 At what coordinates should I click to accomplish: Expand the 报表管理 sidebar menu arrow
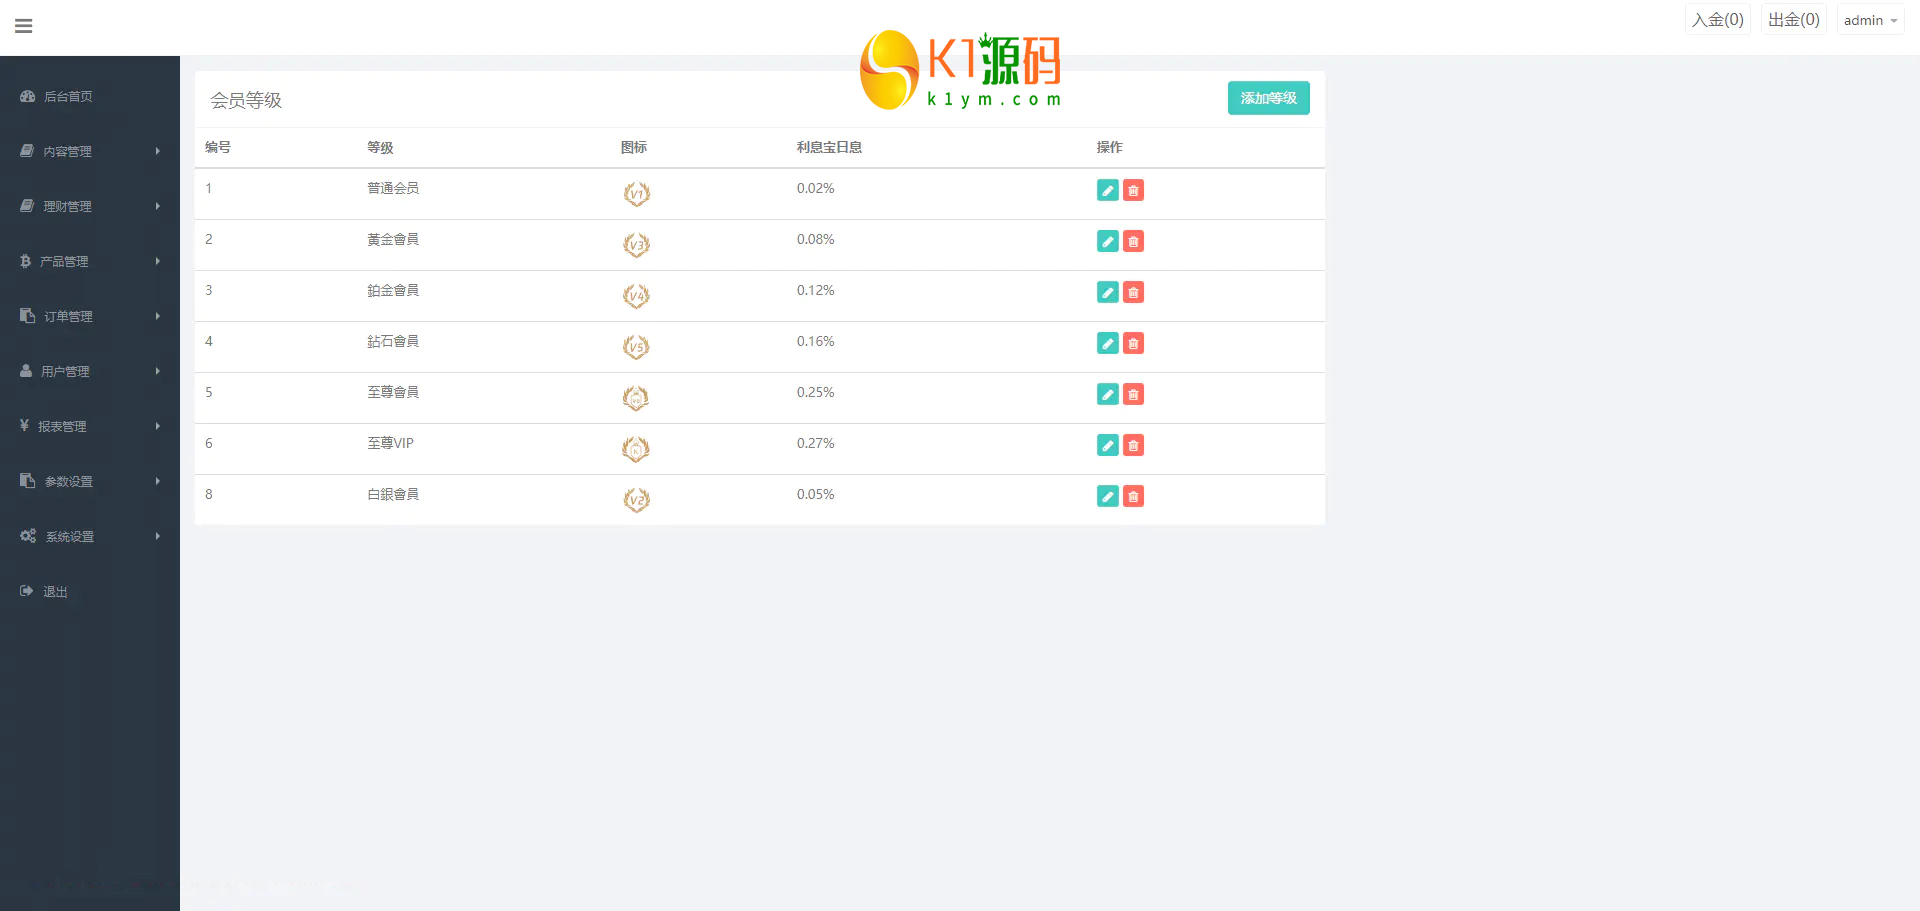click(158, 427)
